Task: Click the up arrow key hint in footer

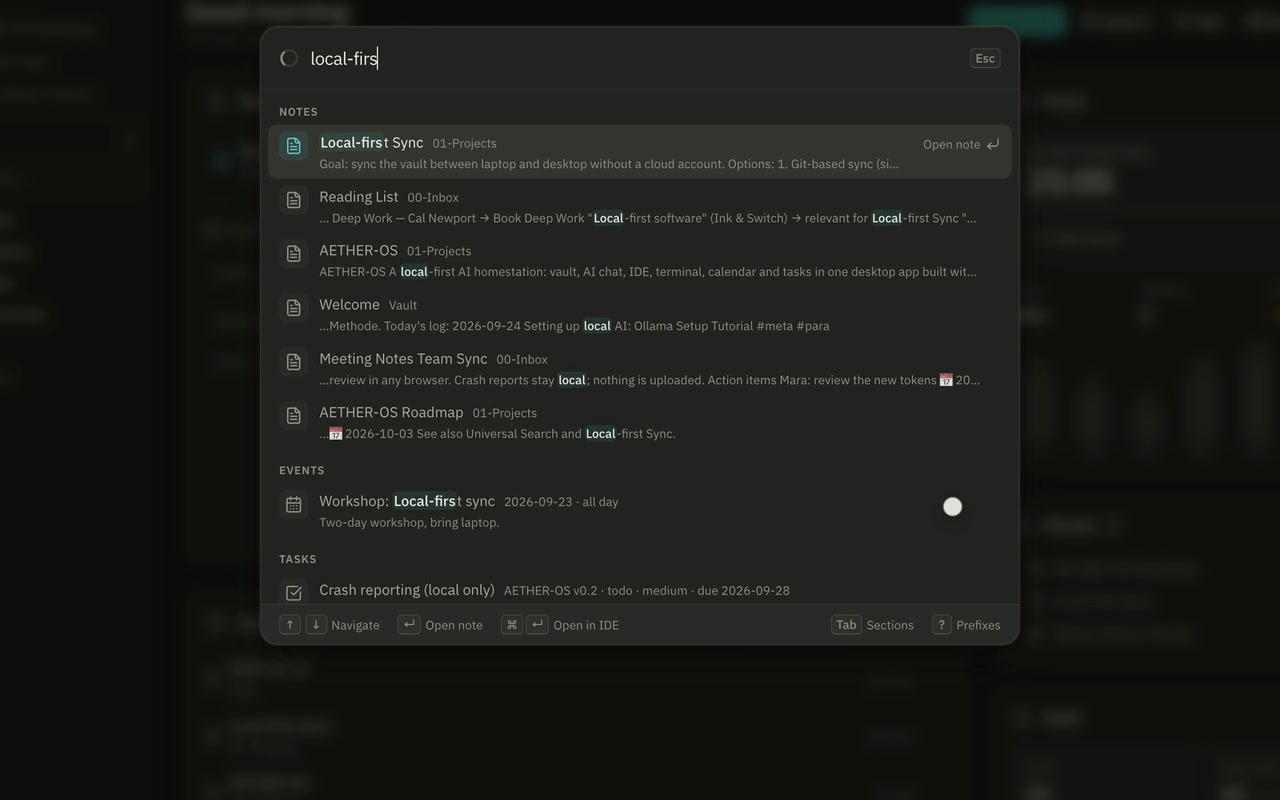Action: tap(290, 625)
